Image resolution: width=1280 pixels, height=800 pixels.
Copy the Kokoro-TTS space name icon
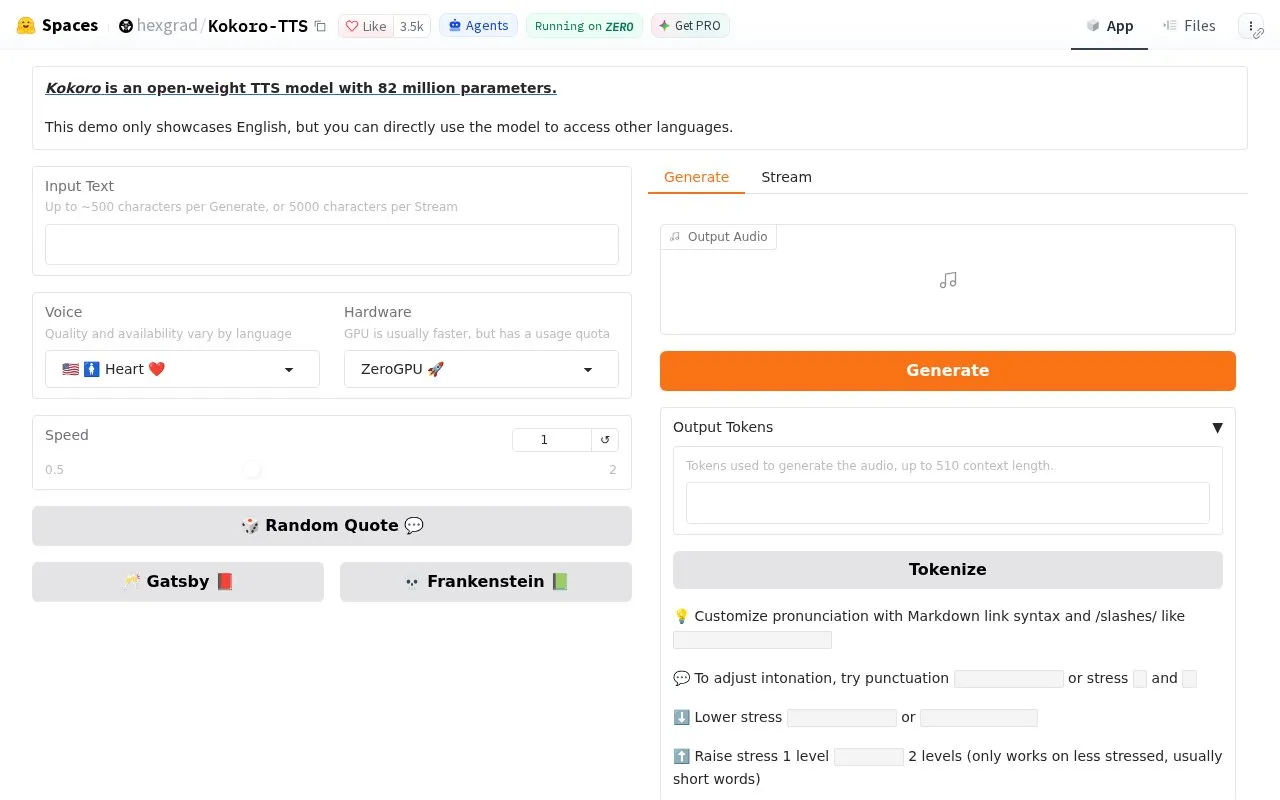point(320,27)
